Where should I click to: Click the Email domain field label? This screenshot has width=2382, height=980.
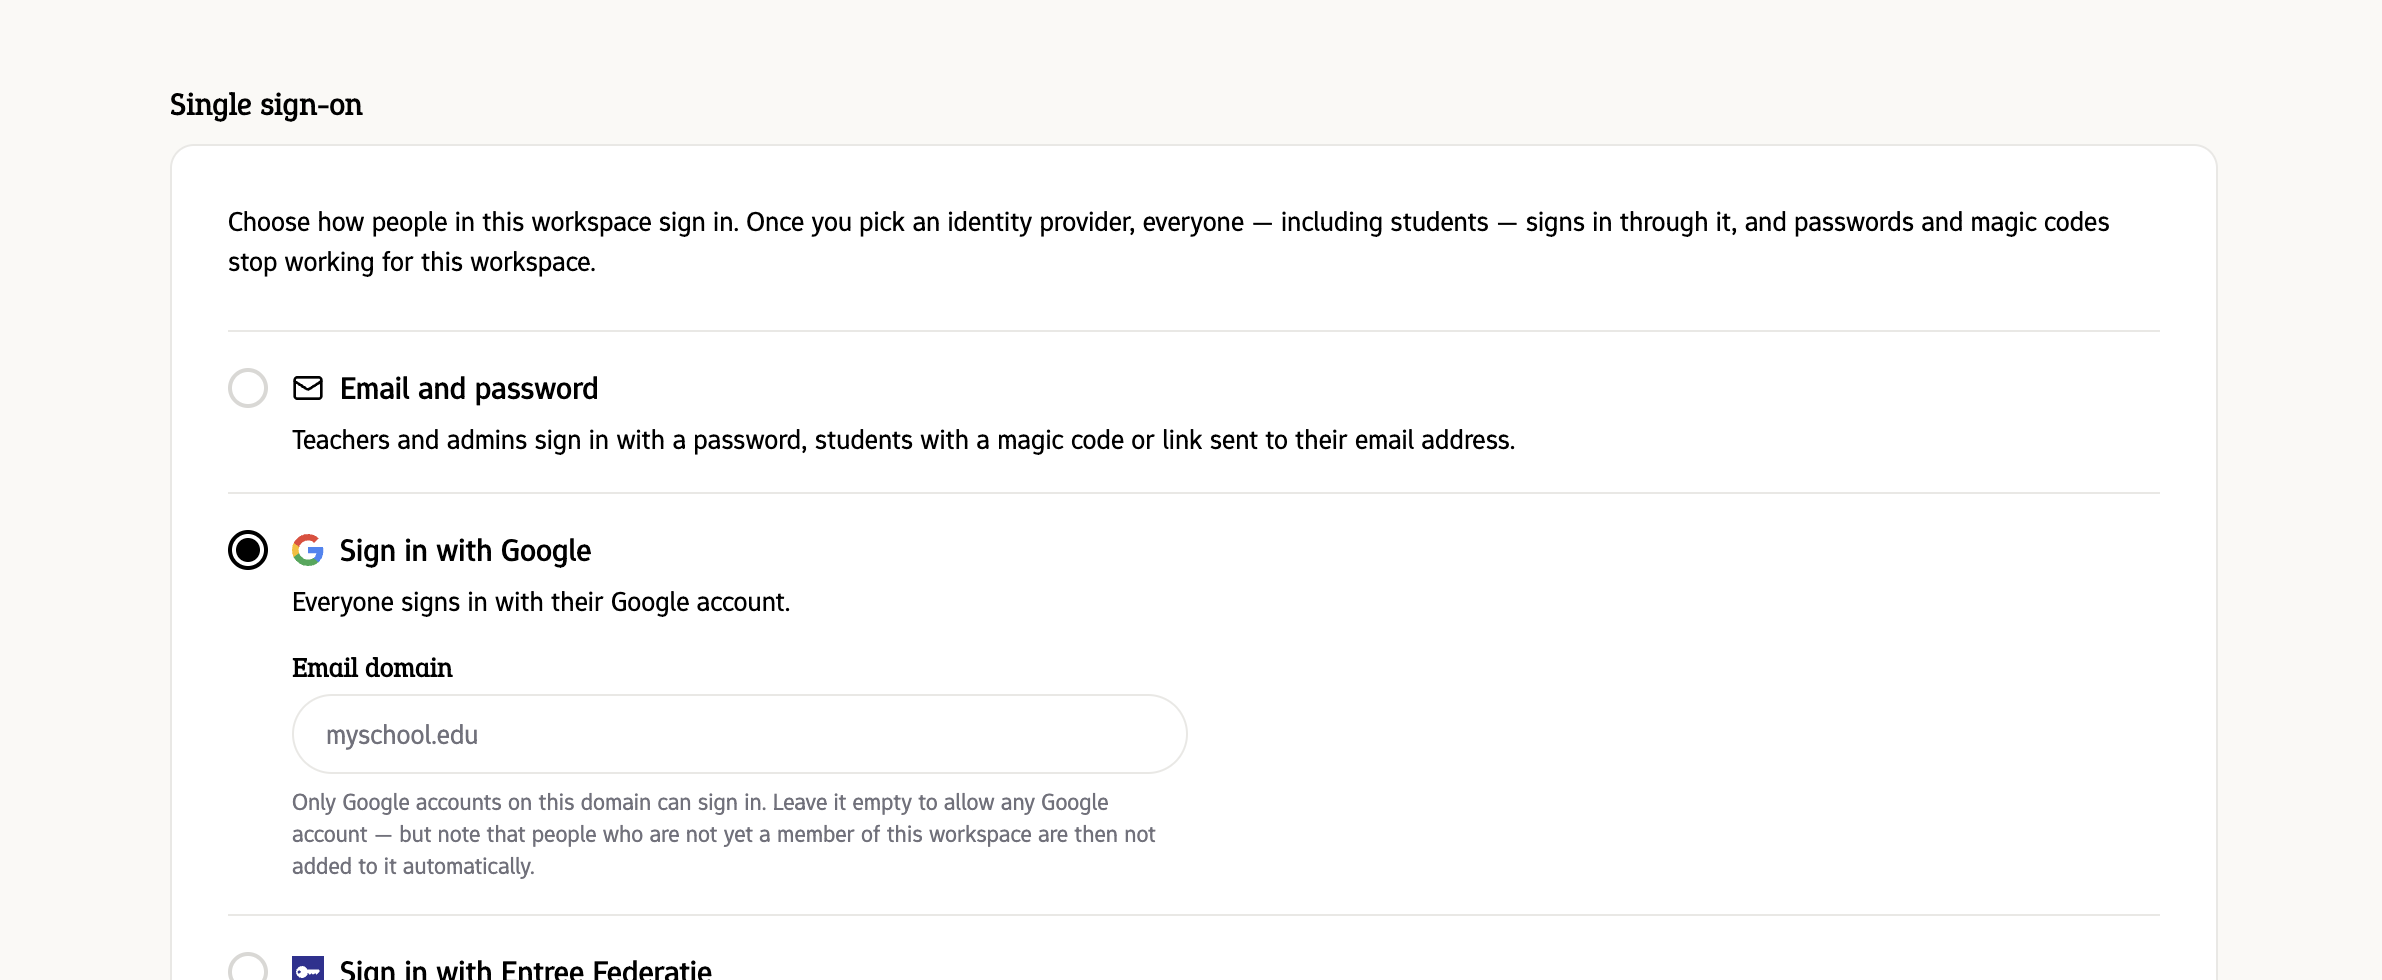pos(372,668)
